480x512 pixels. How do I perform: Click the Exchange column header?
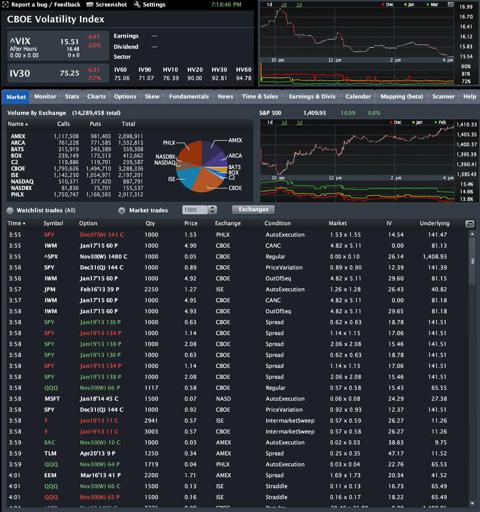228,223
